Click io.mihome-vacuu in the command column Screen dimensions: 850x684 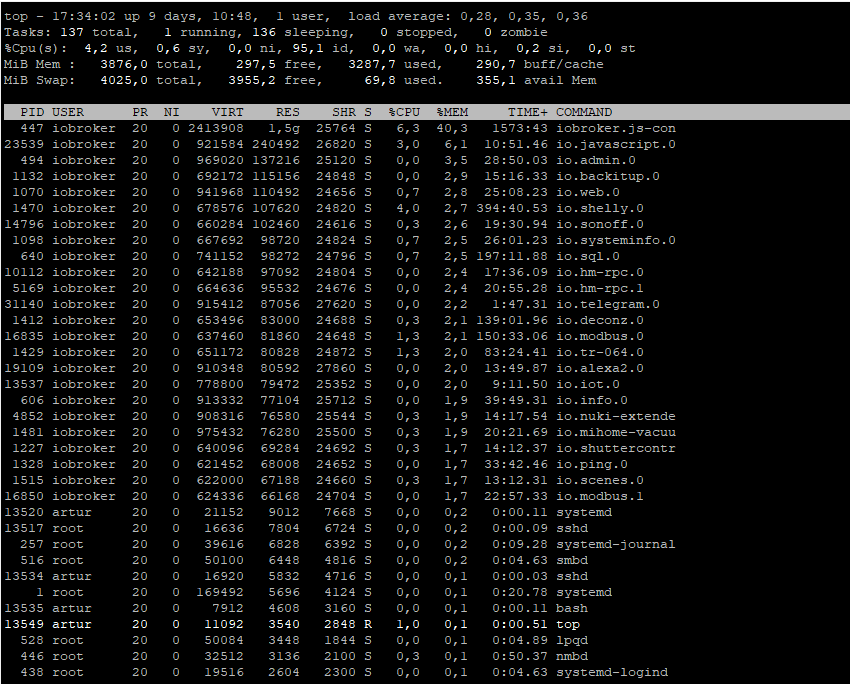[616, 432]
